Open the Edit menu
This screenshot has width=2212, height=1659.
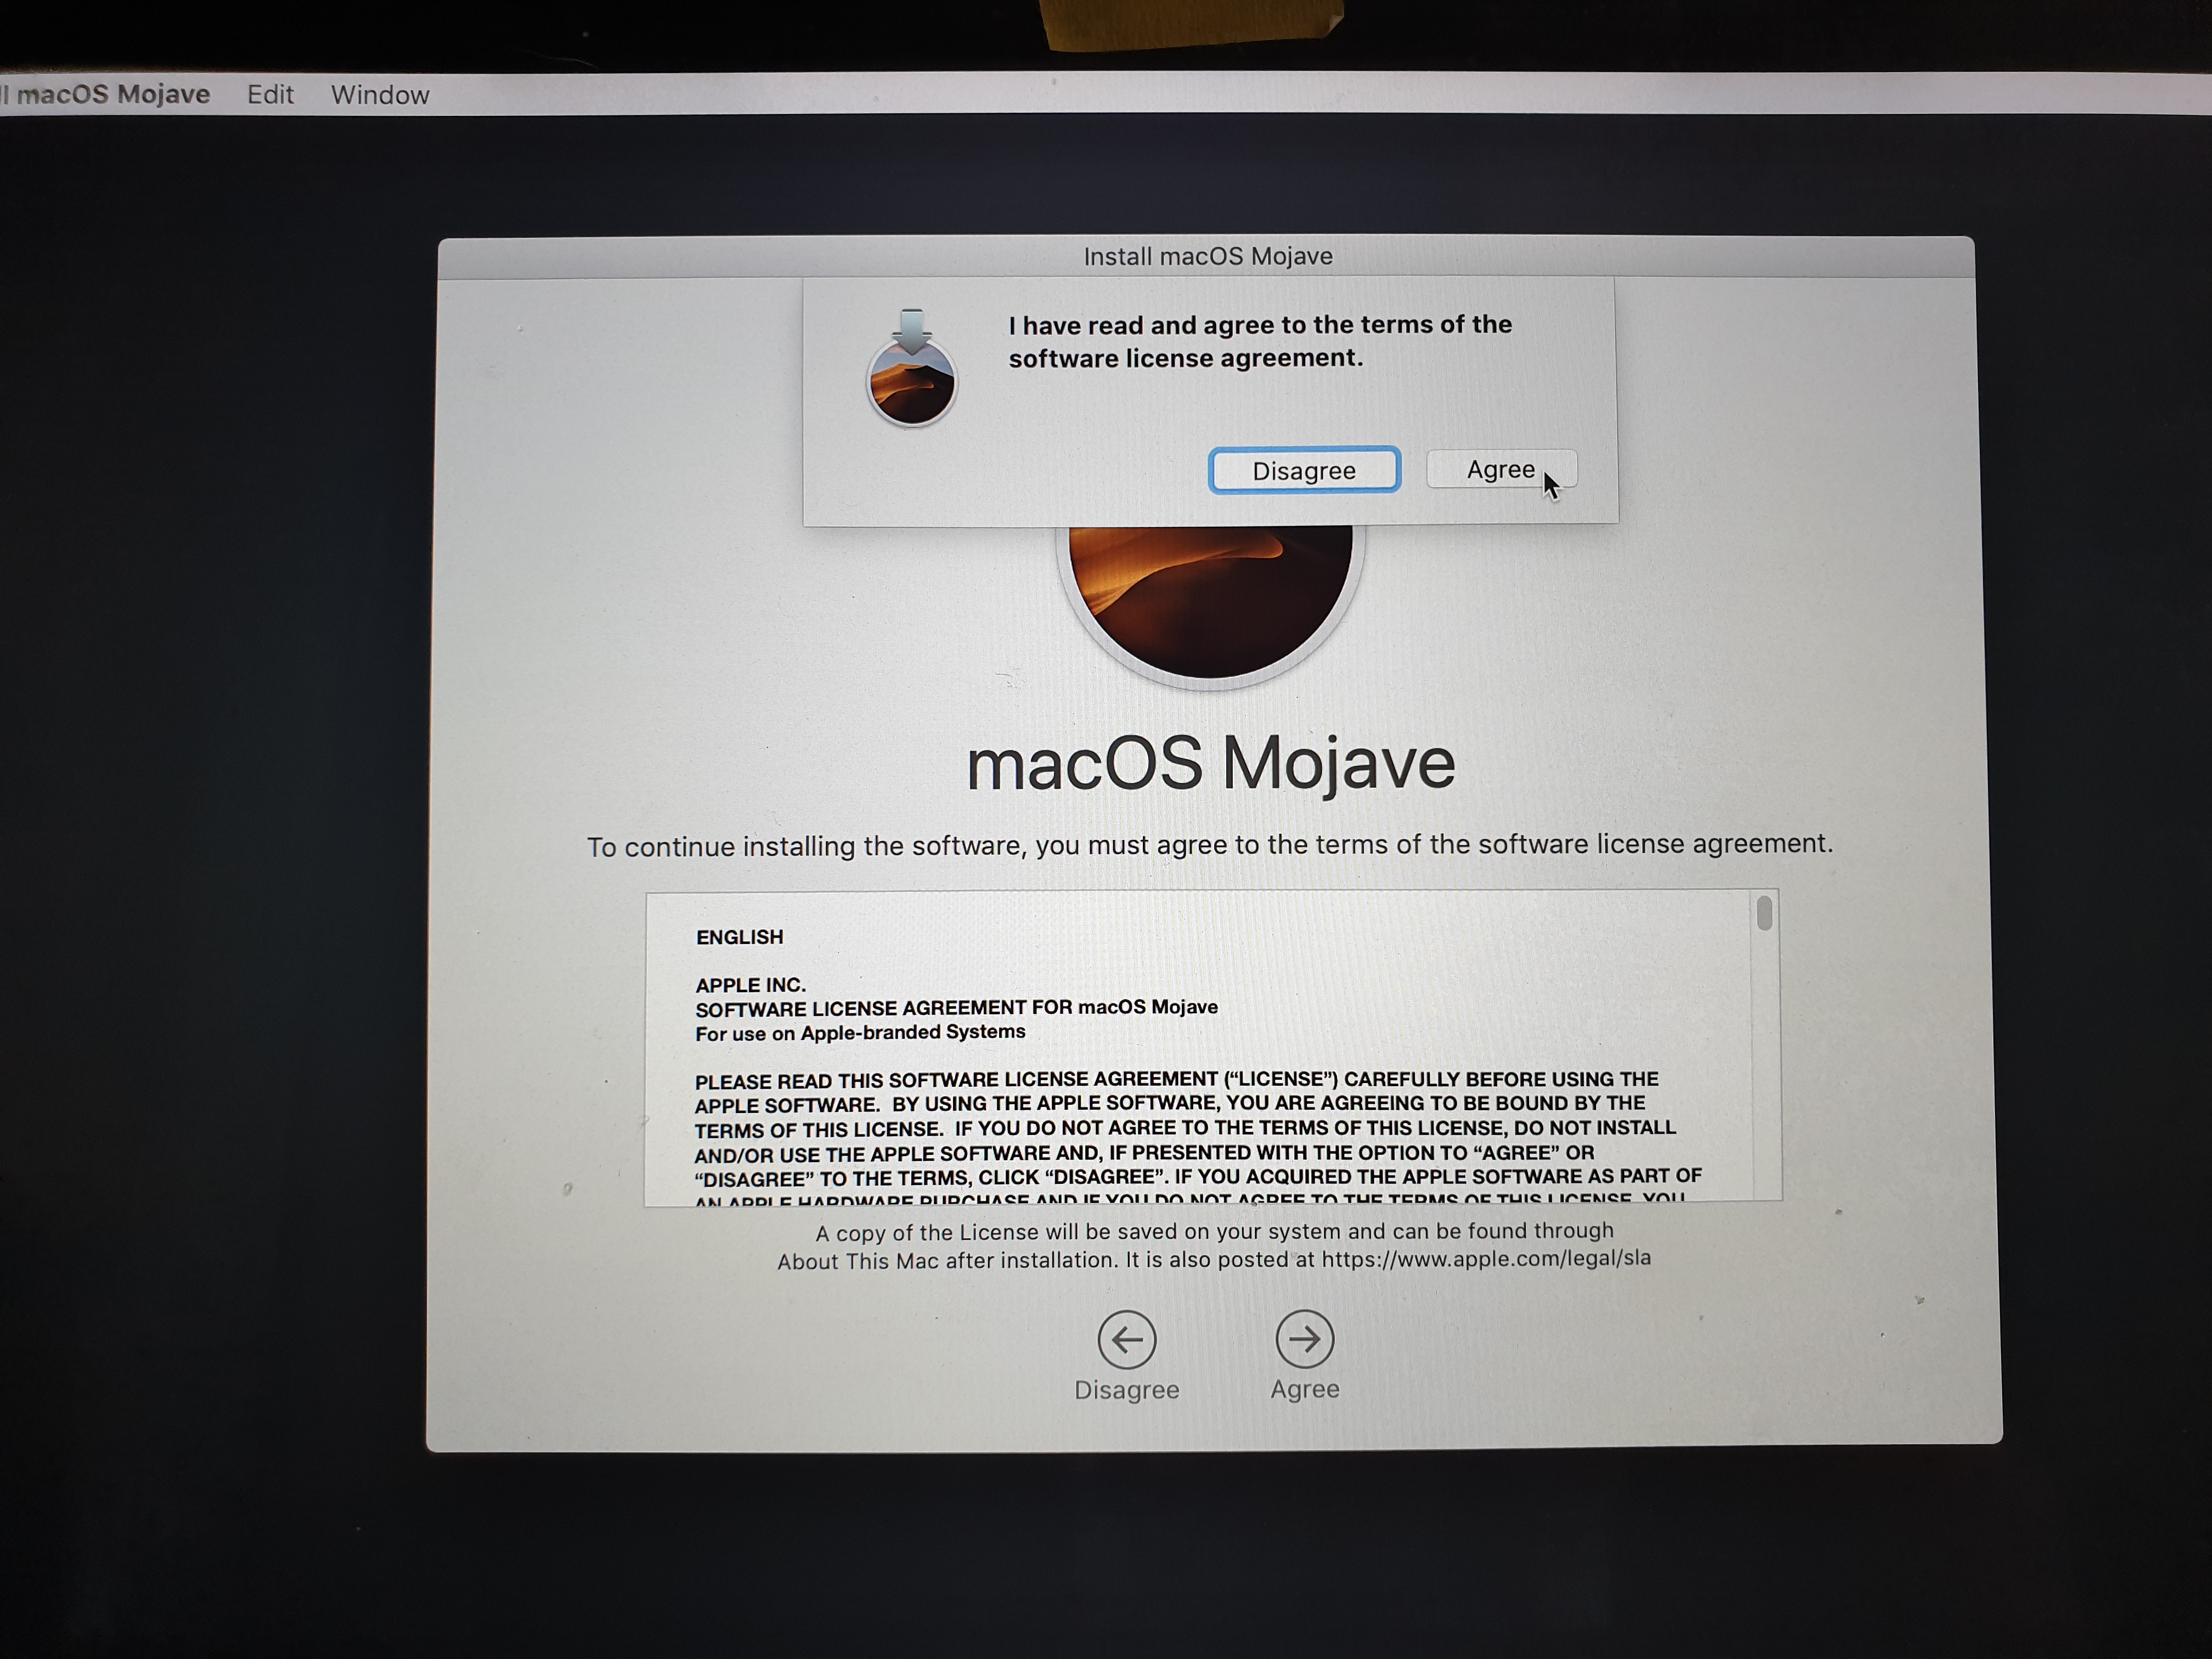click(270, 95)
